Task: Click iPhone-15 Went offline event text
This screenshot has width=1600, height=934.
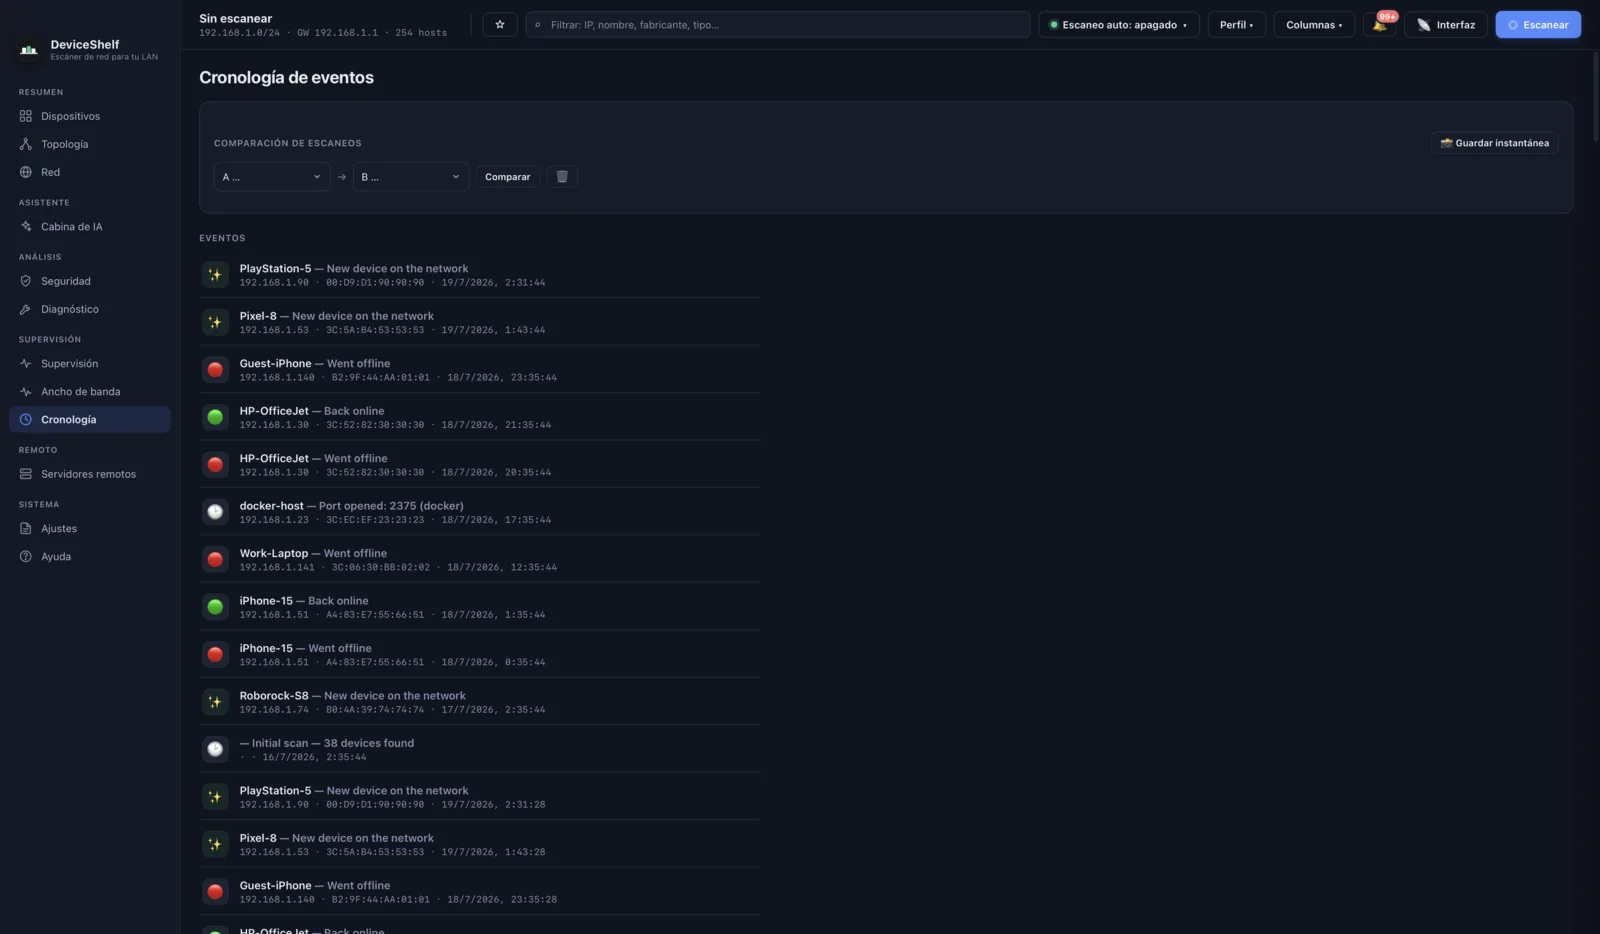Action: click(305, 648)
